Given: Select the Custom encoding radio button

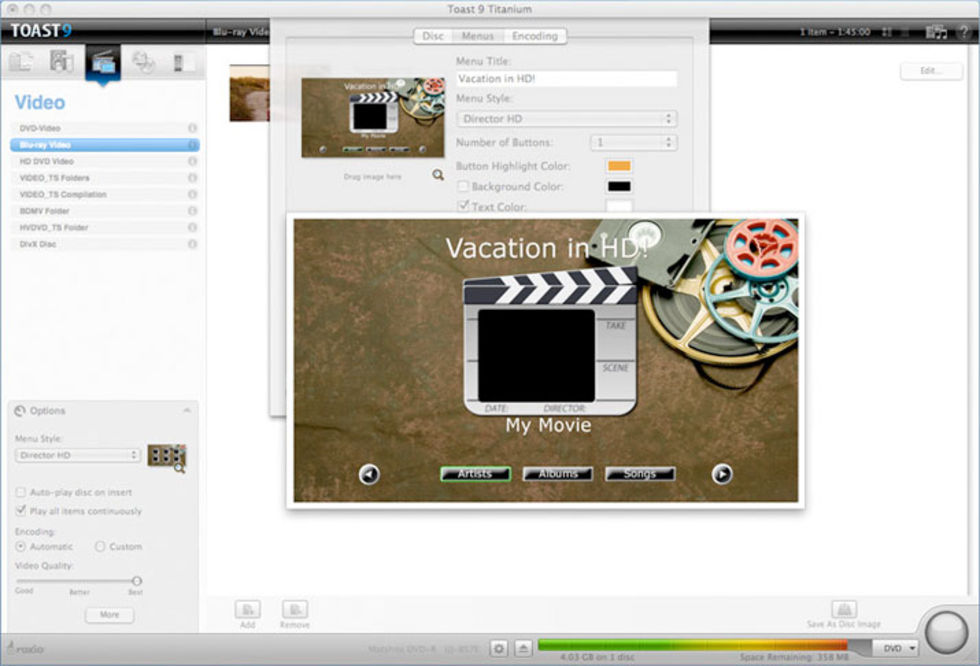Looking at the screenshot, I should (100, 547).
